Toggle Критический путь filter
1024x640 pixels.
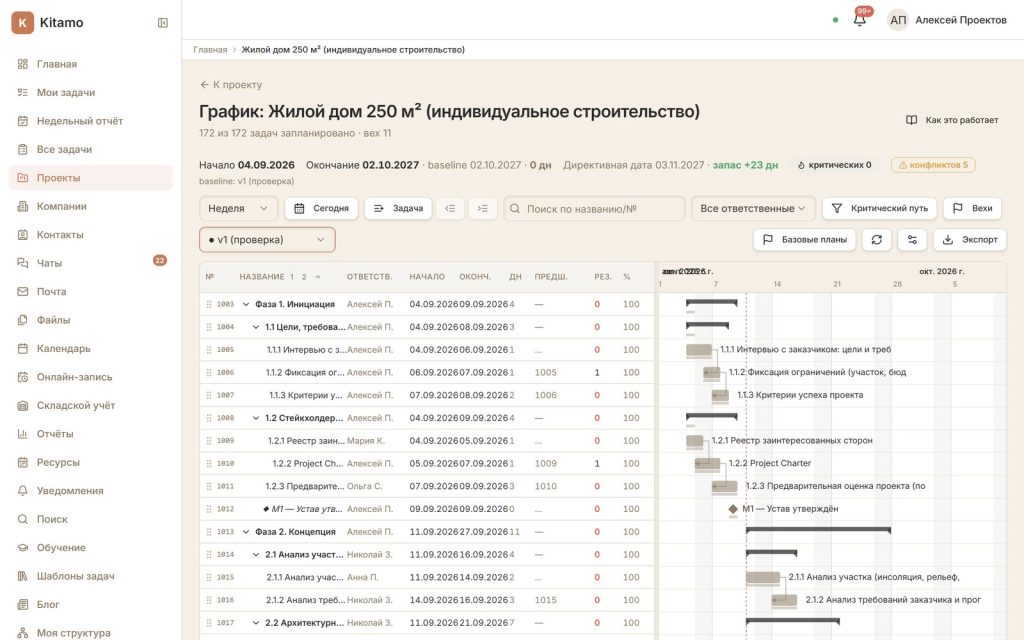(x=879, y=208)
